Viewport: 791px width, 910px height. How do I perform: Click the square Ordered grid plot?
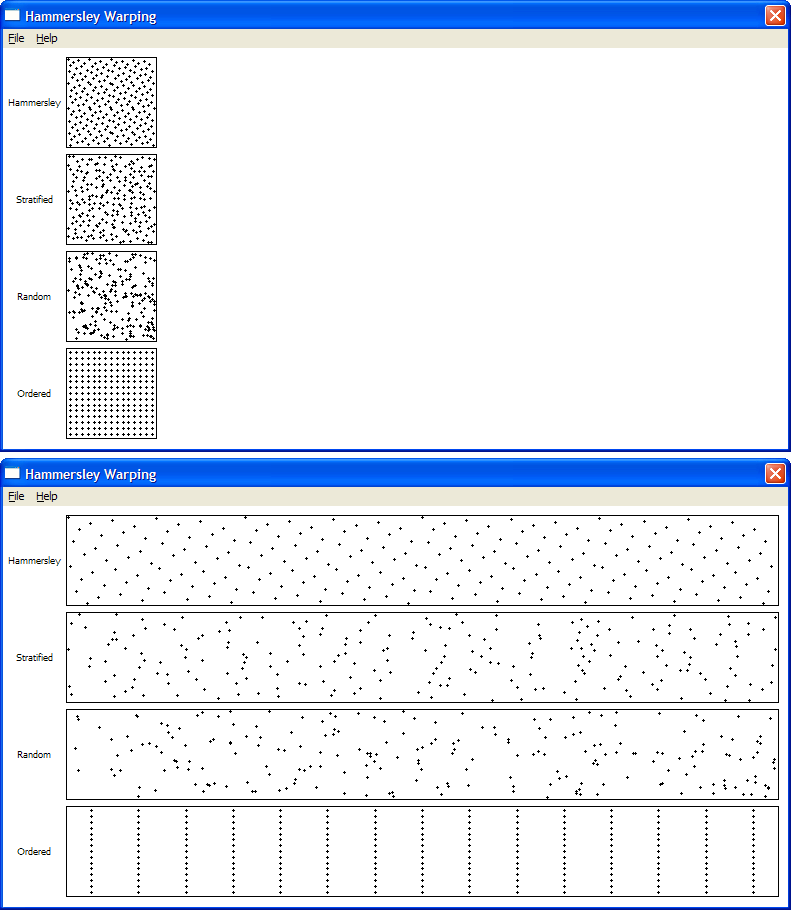(x=111, y=393)
